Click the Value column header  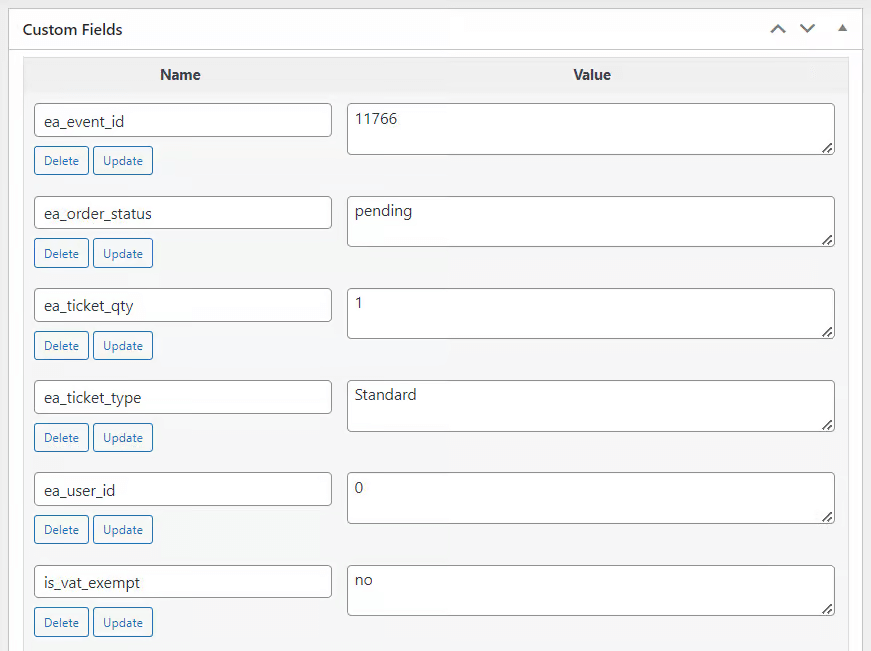pyautogui.click(x=592, y=75)
